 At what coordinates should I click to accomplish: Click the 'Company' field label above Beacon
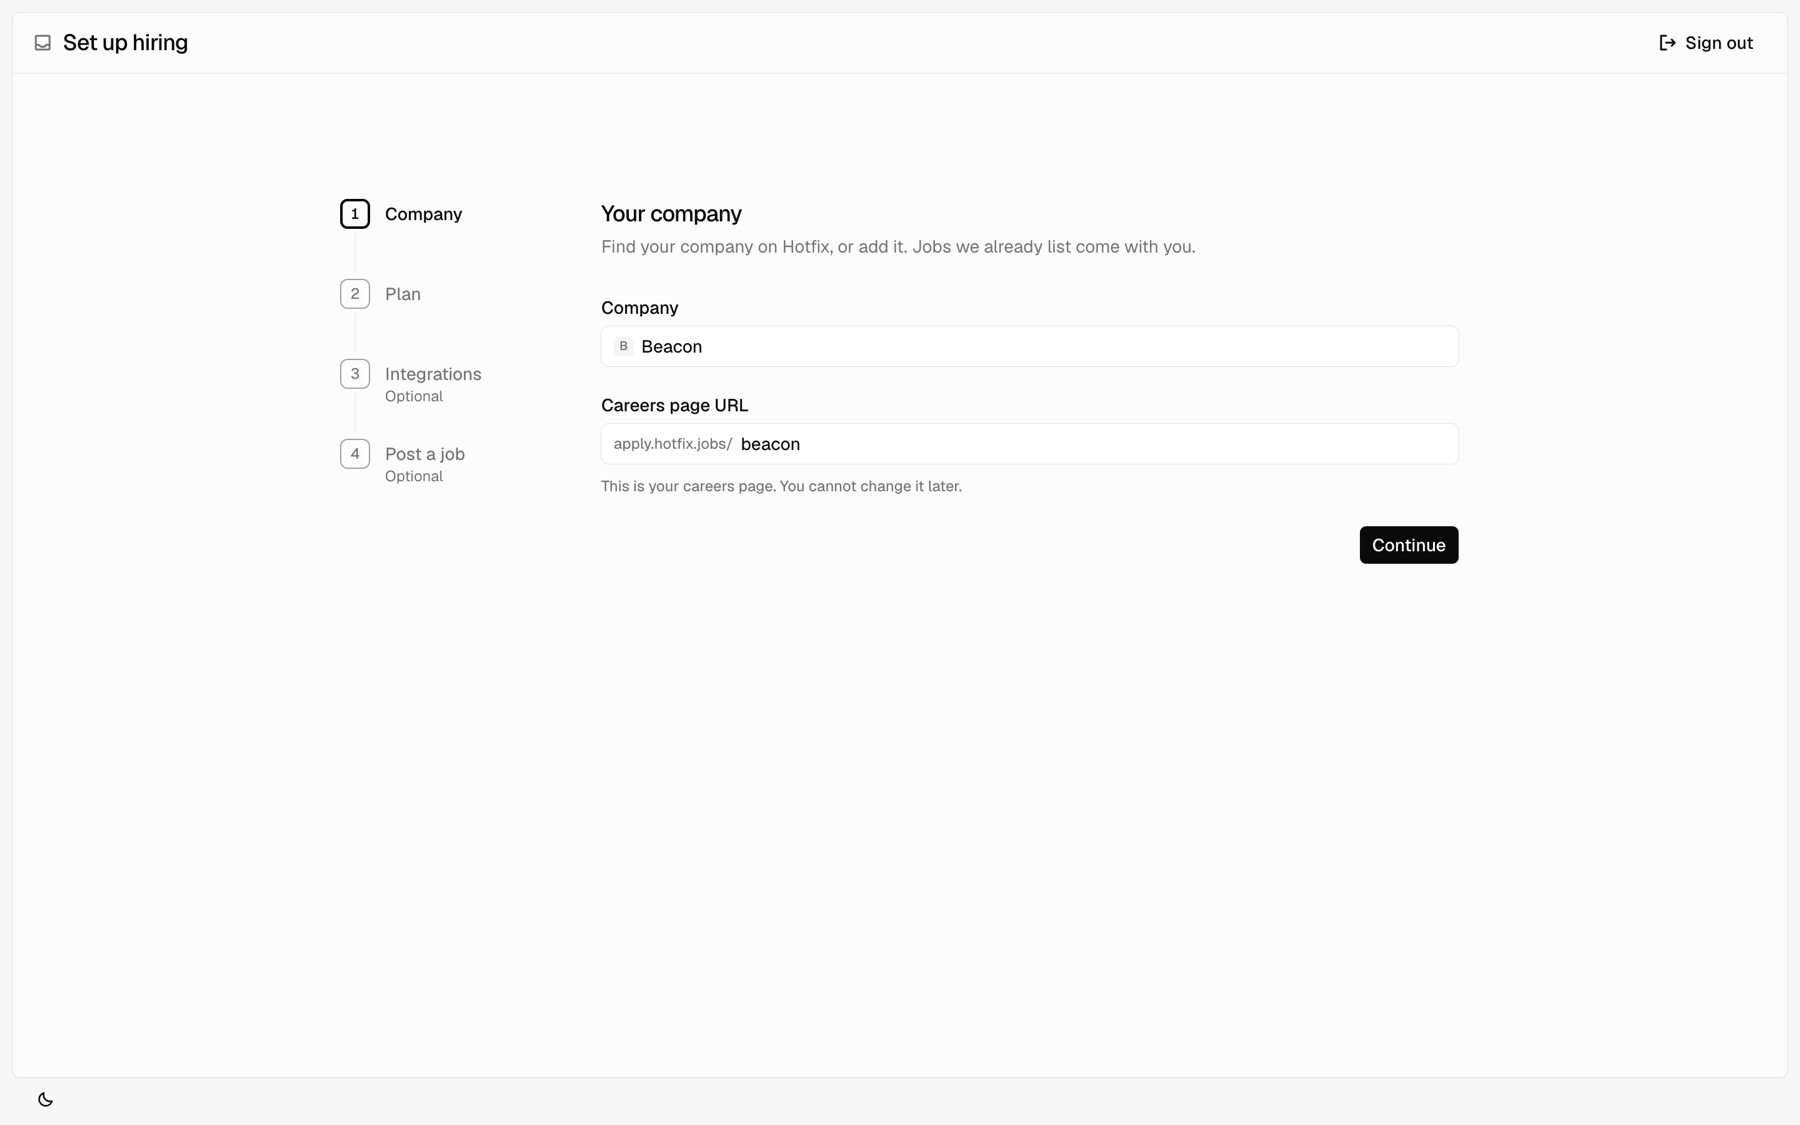pyautogui.click(x=639, y=308)
